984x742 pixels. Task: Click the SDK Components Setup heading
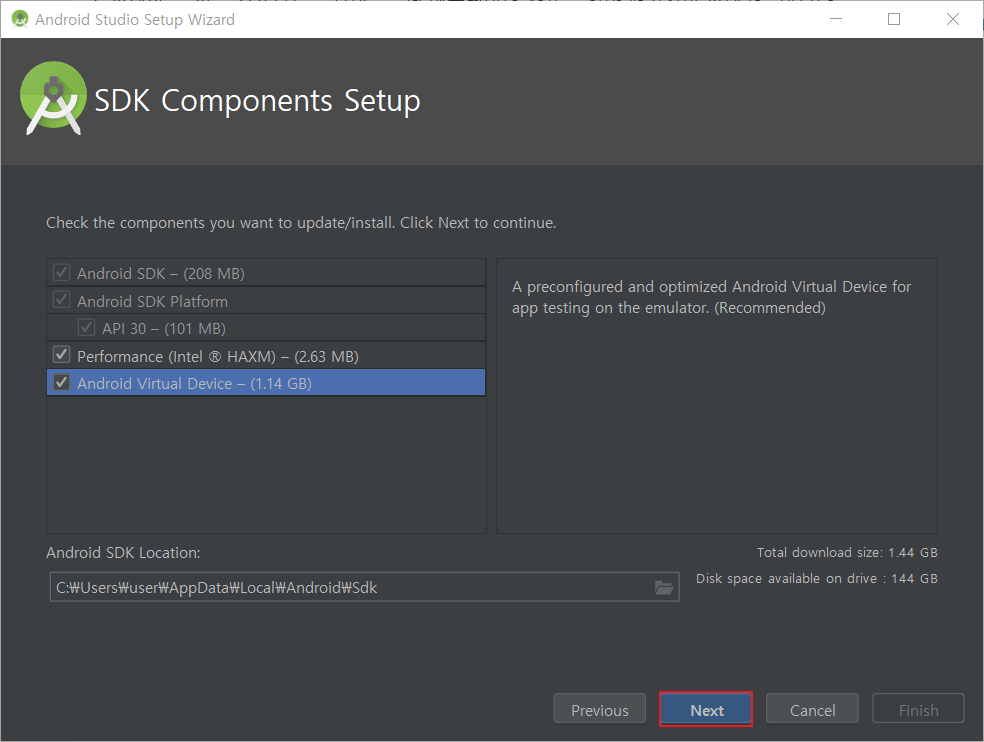[x=257, y=100]
